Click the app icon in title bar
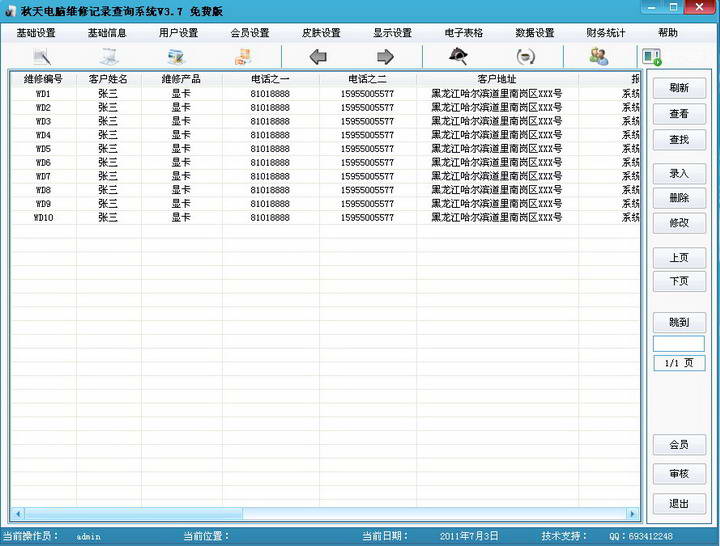Image resolution: width=720 pixels, height=546 pixels. coord(10,11)
